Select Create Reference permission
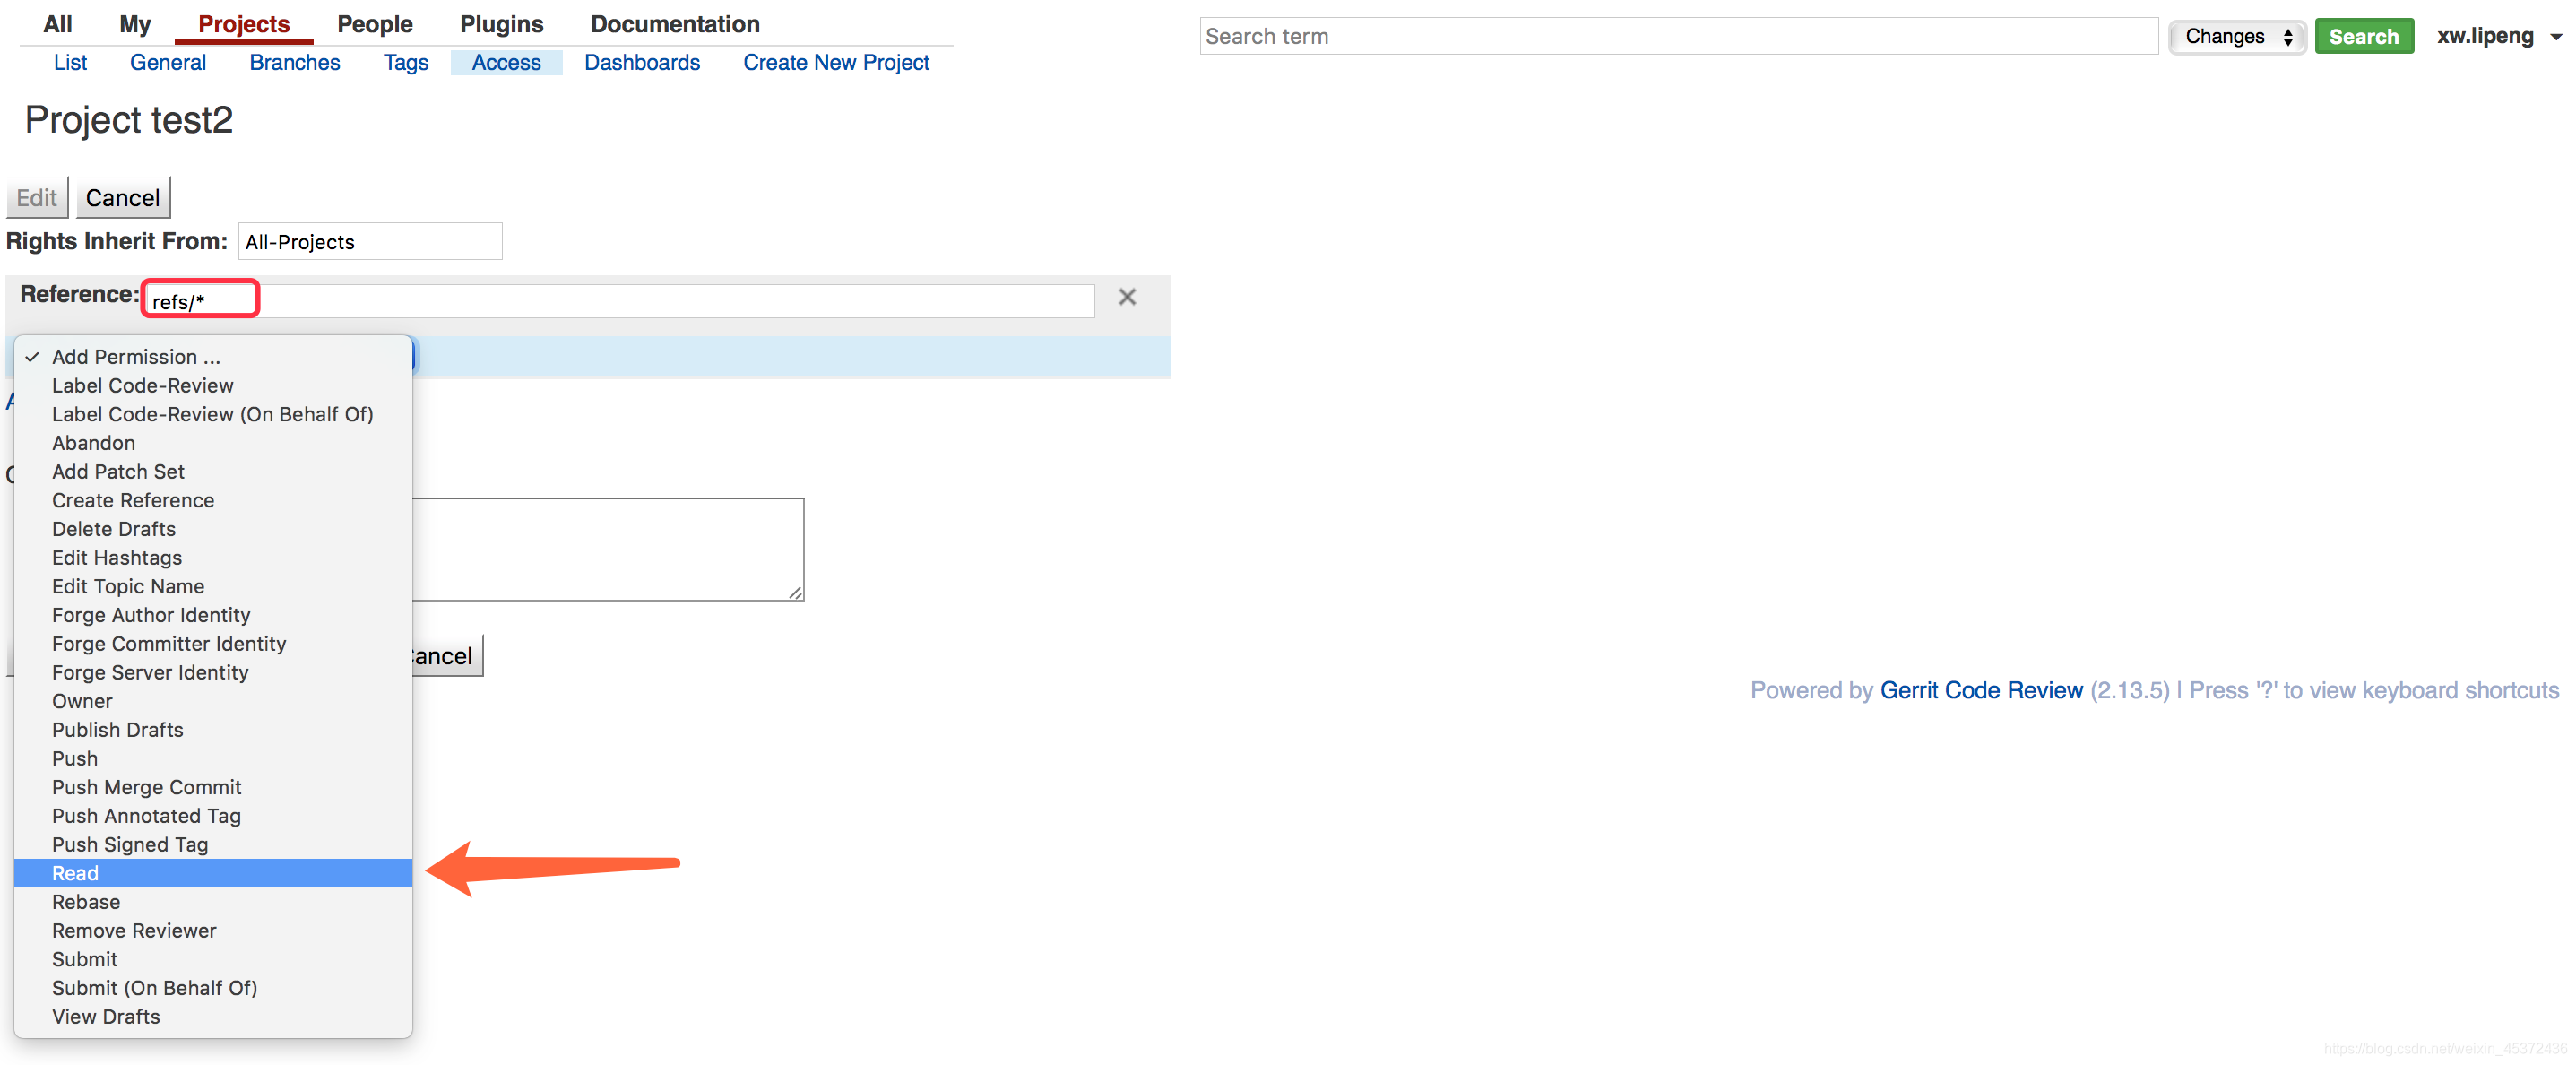This screenshot has height=1065, width=2576. [133, 499]
